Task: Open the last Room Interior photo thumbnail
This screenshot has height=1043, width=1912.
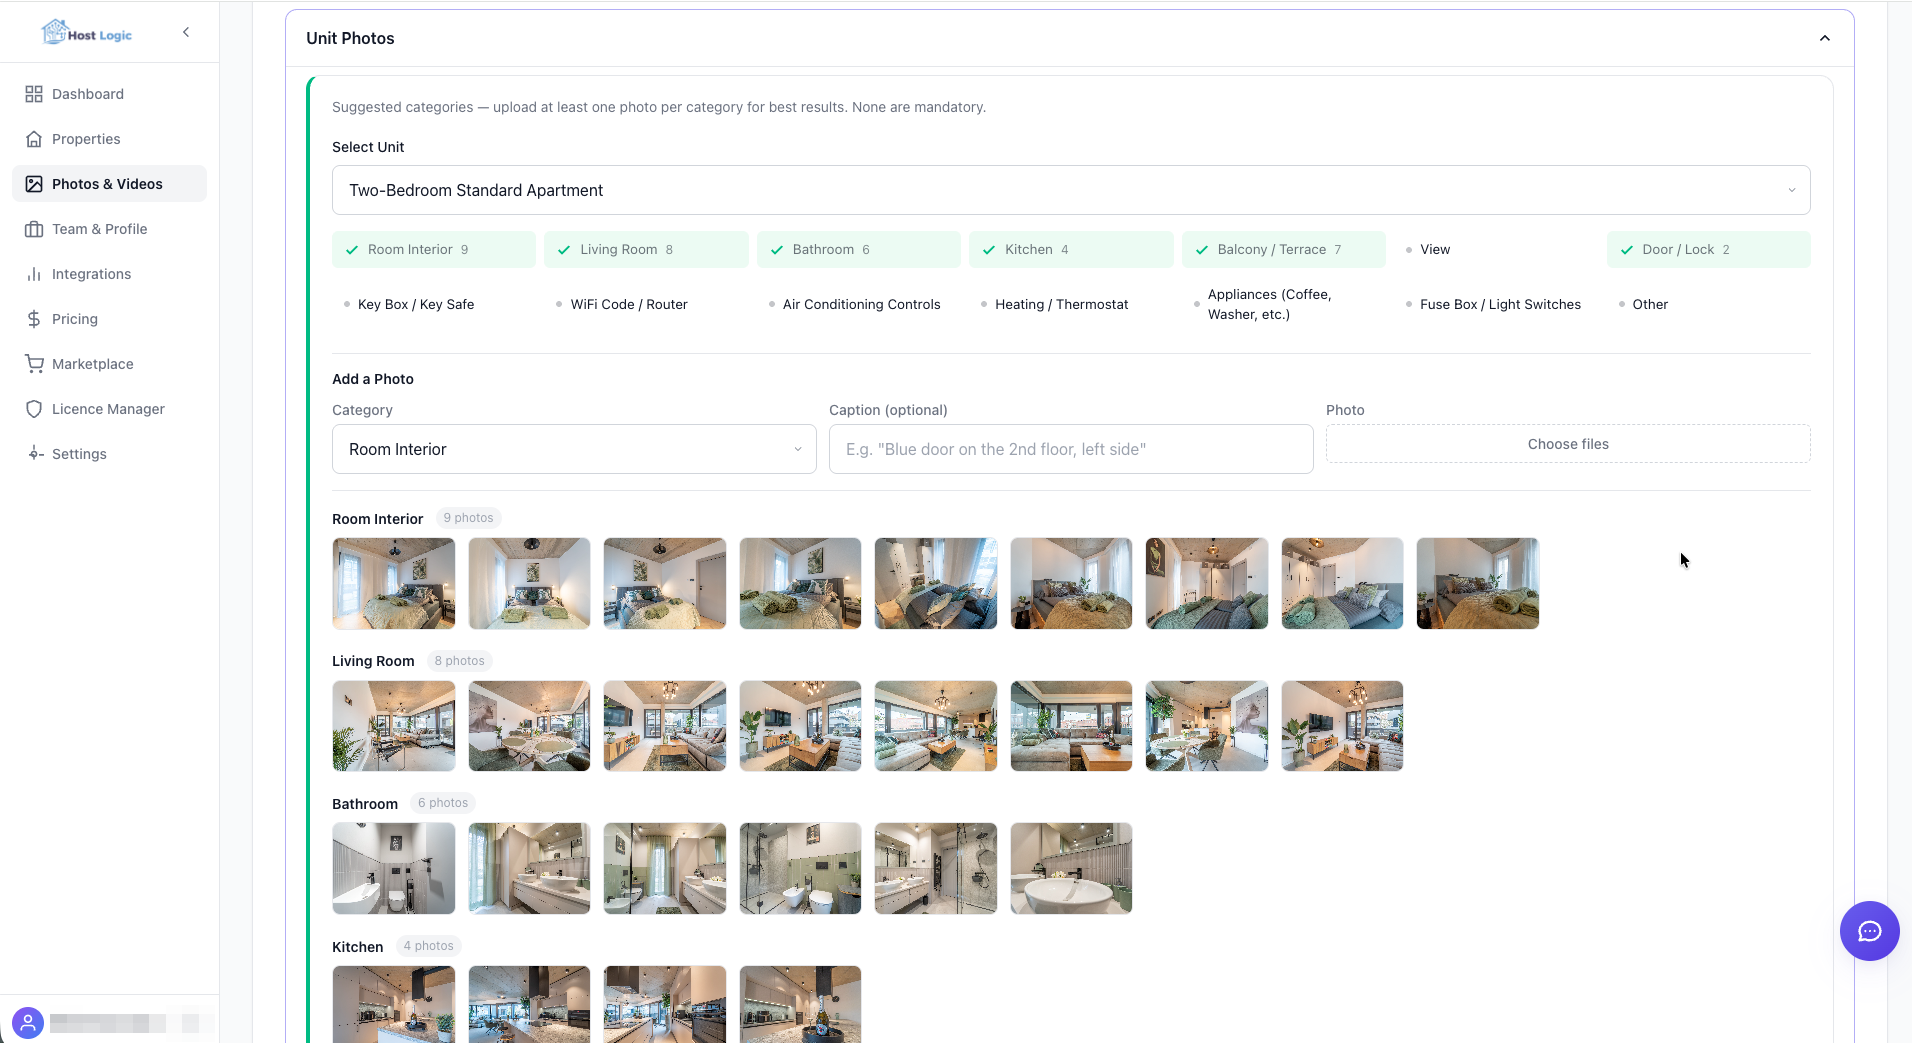Action: click(x=1478, y=584)
